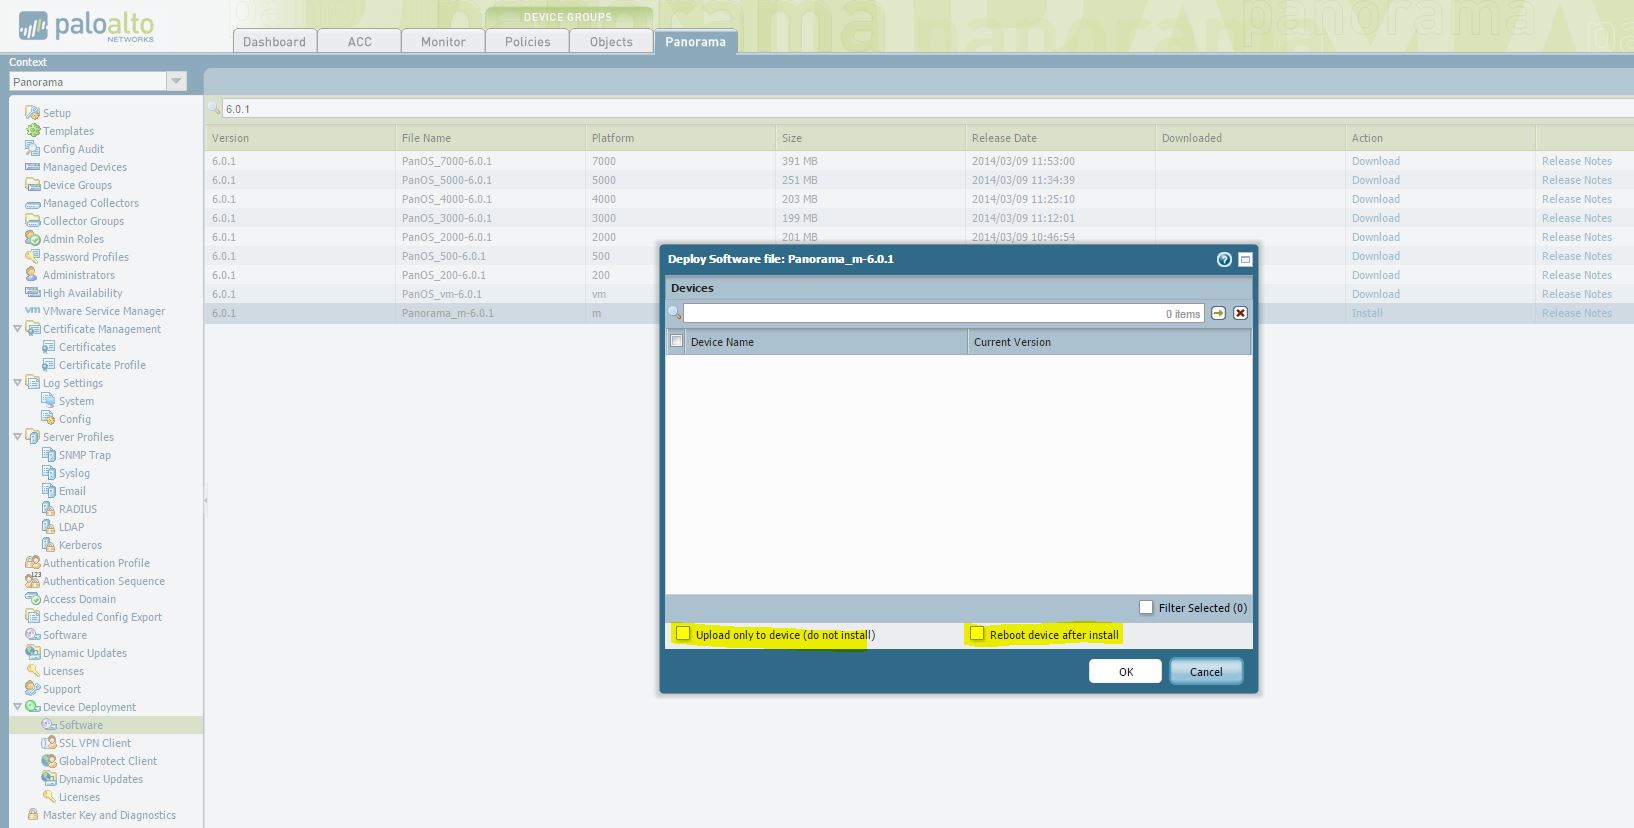Select the Certificate Profile tree item
1634x828 pixels.
pos(102,365)
